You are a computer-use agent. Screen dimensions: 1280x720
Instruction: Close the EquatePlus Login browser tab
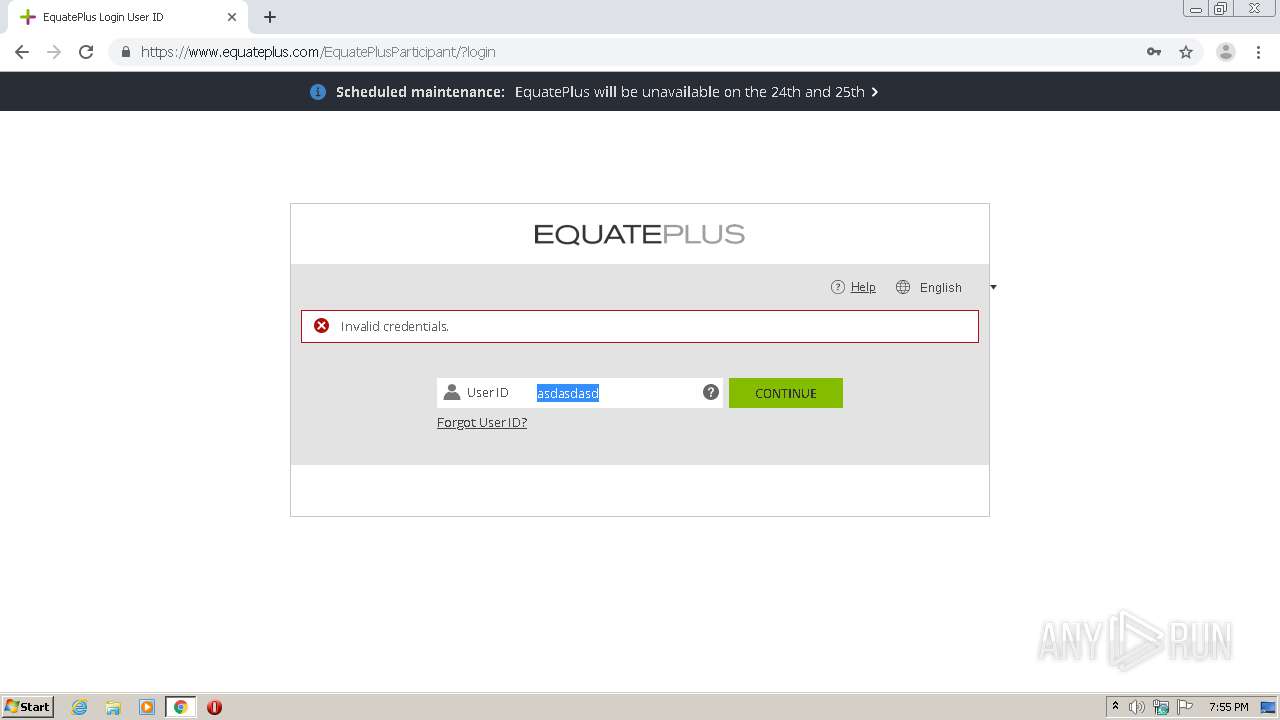coord(231,17)
